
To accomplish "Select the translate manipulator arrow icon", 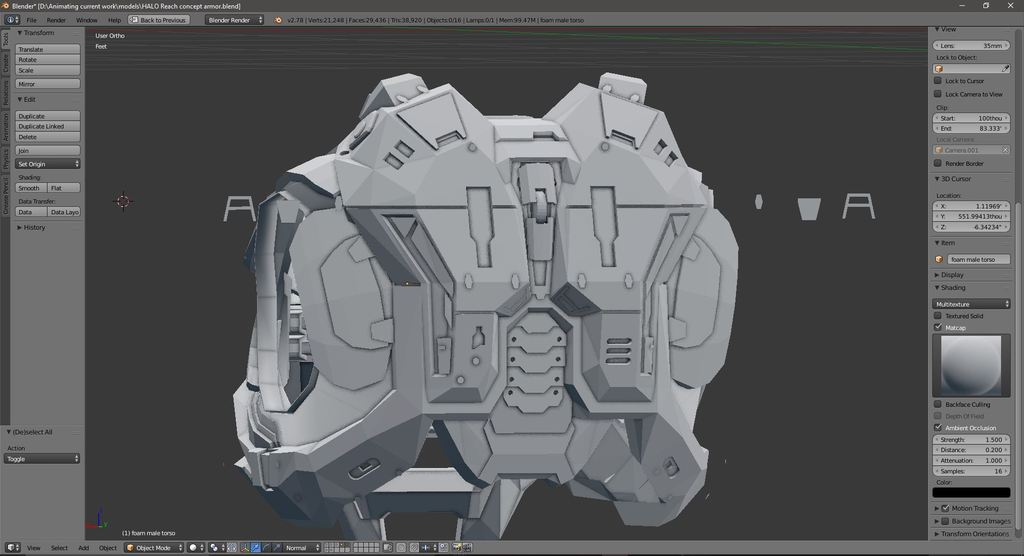I will click(x=255, y=548).
